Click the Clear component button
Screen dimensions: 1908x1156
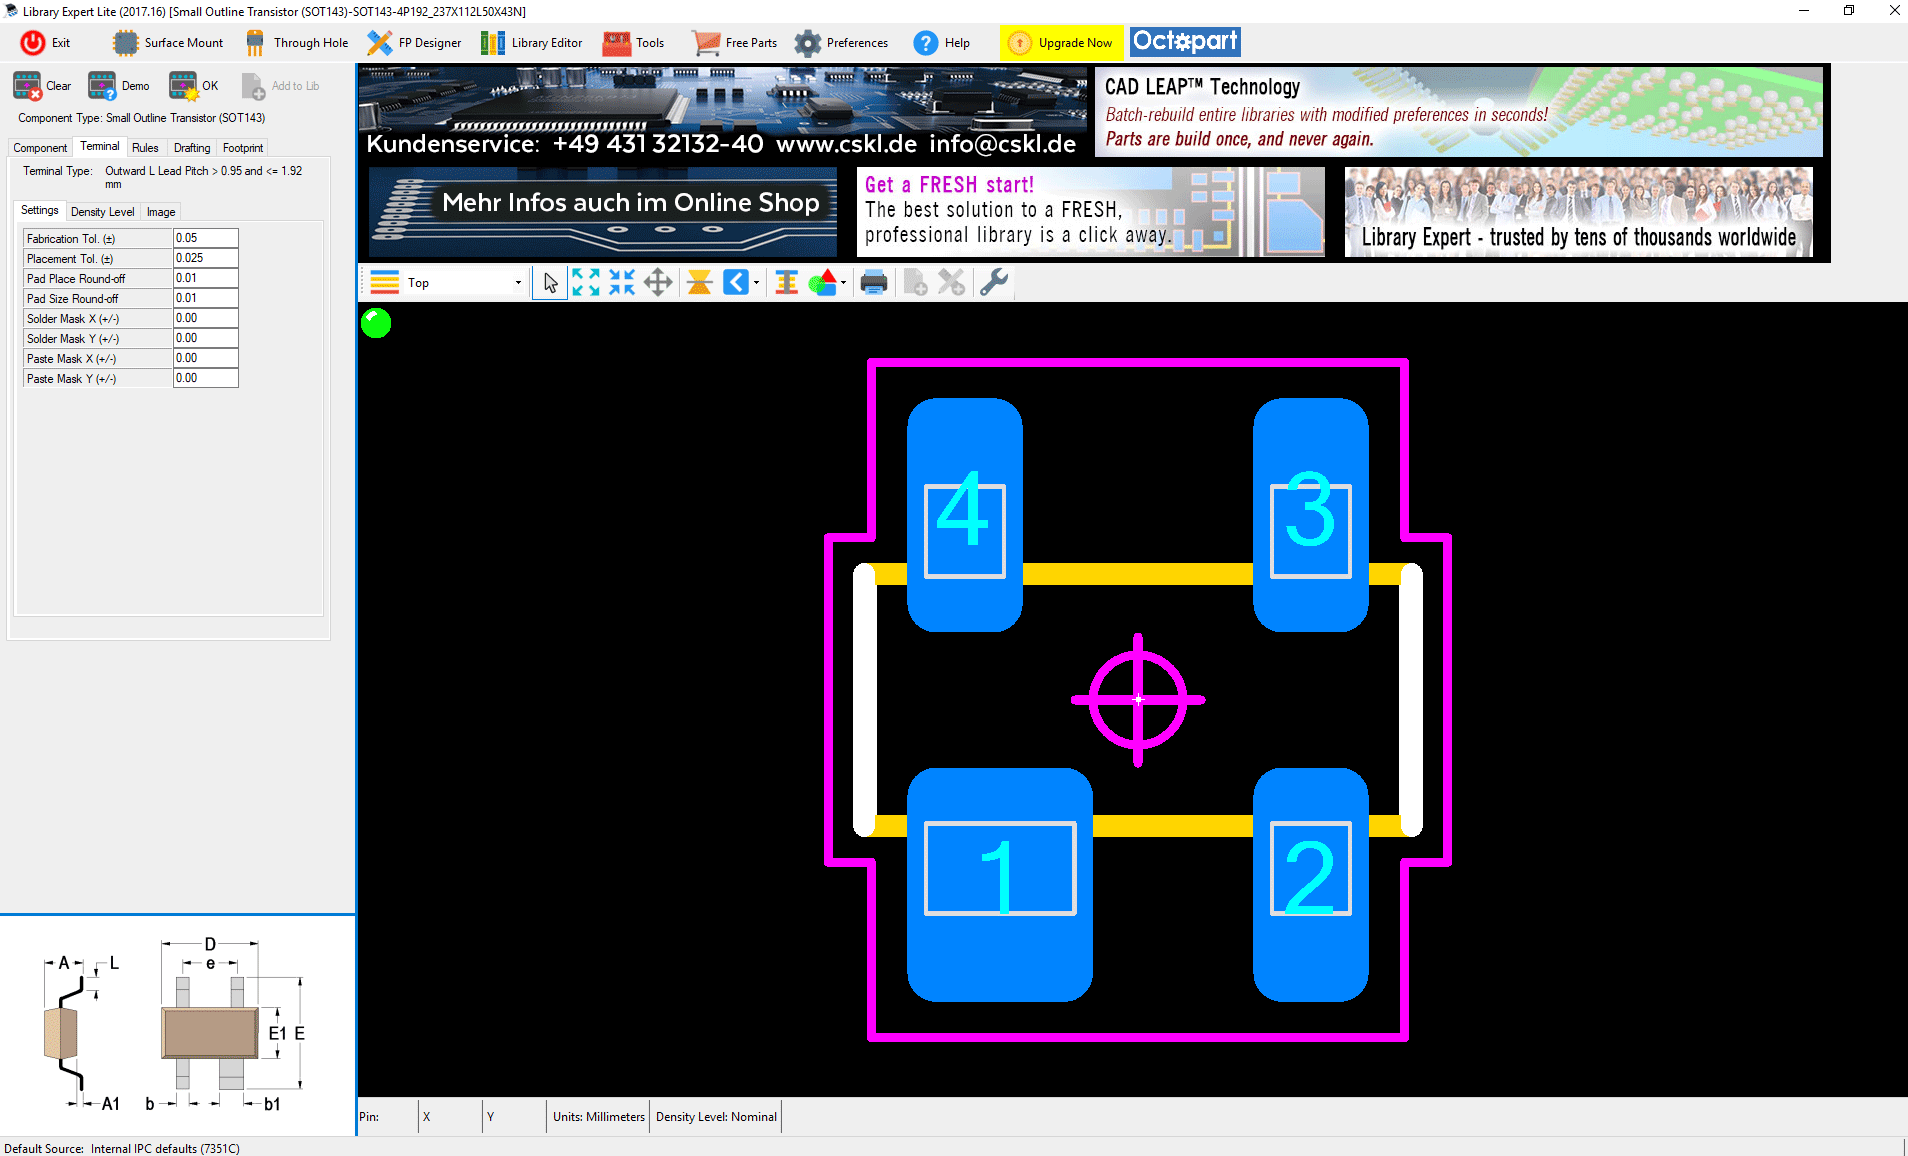(42, 86)
